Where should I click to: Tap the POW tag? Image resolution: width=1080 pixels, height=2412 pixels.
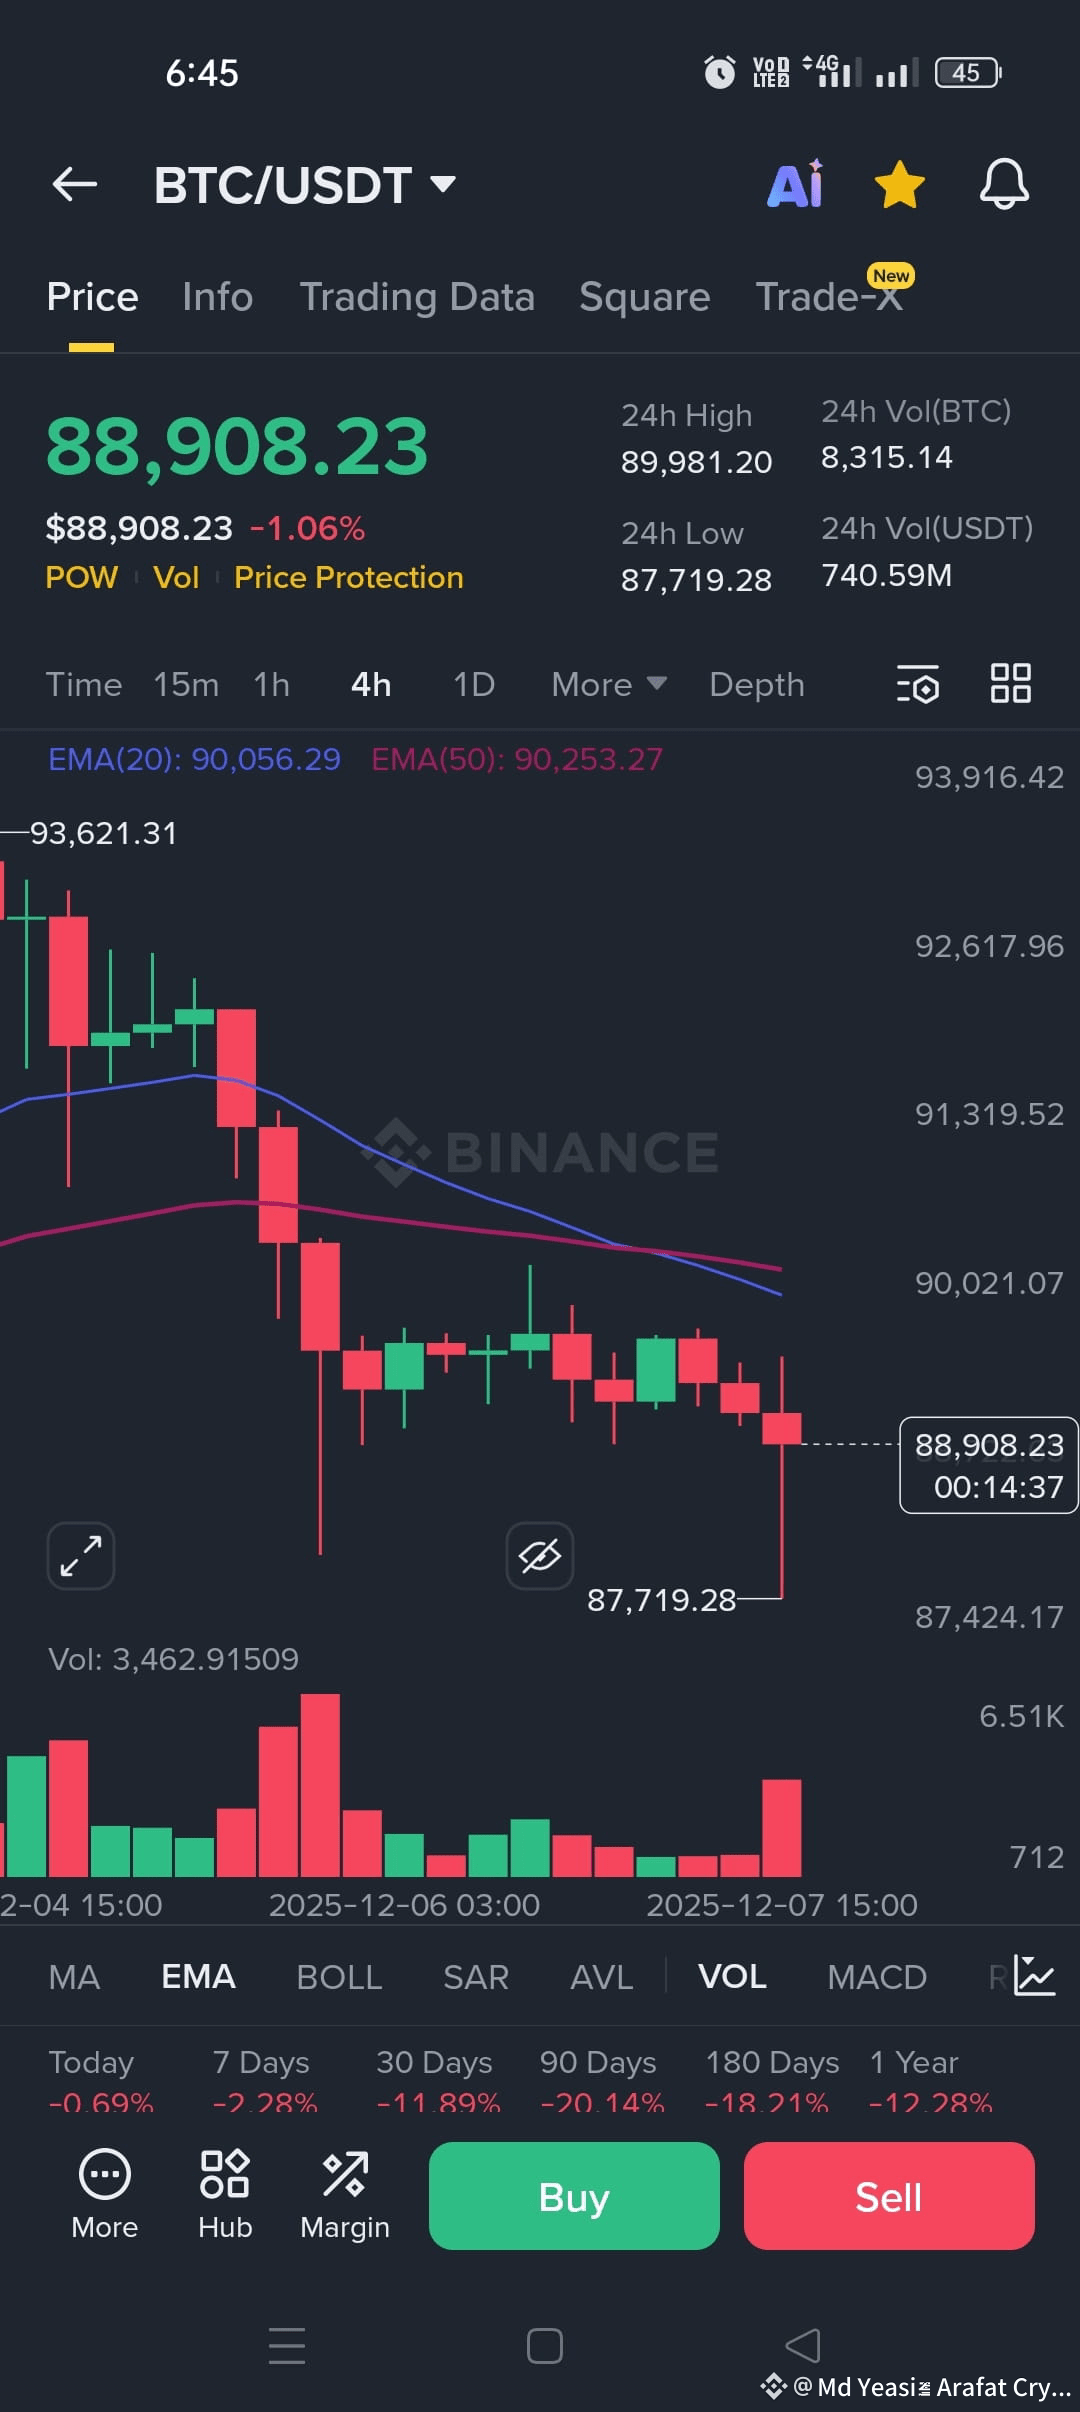(82, 577)
